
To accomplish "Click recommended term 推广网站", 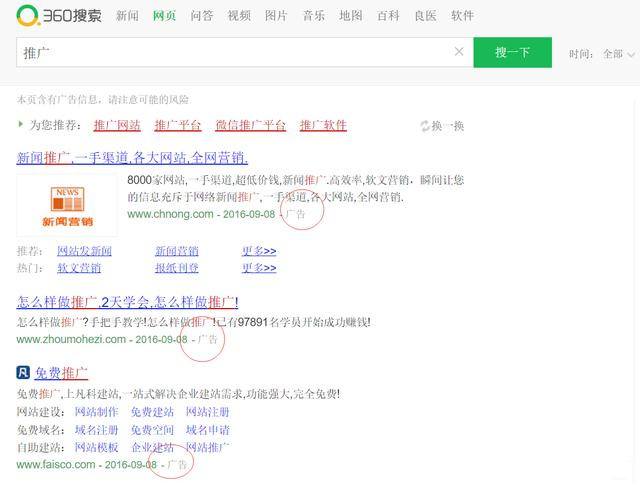I will coord(117,125).
